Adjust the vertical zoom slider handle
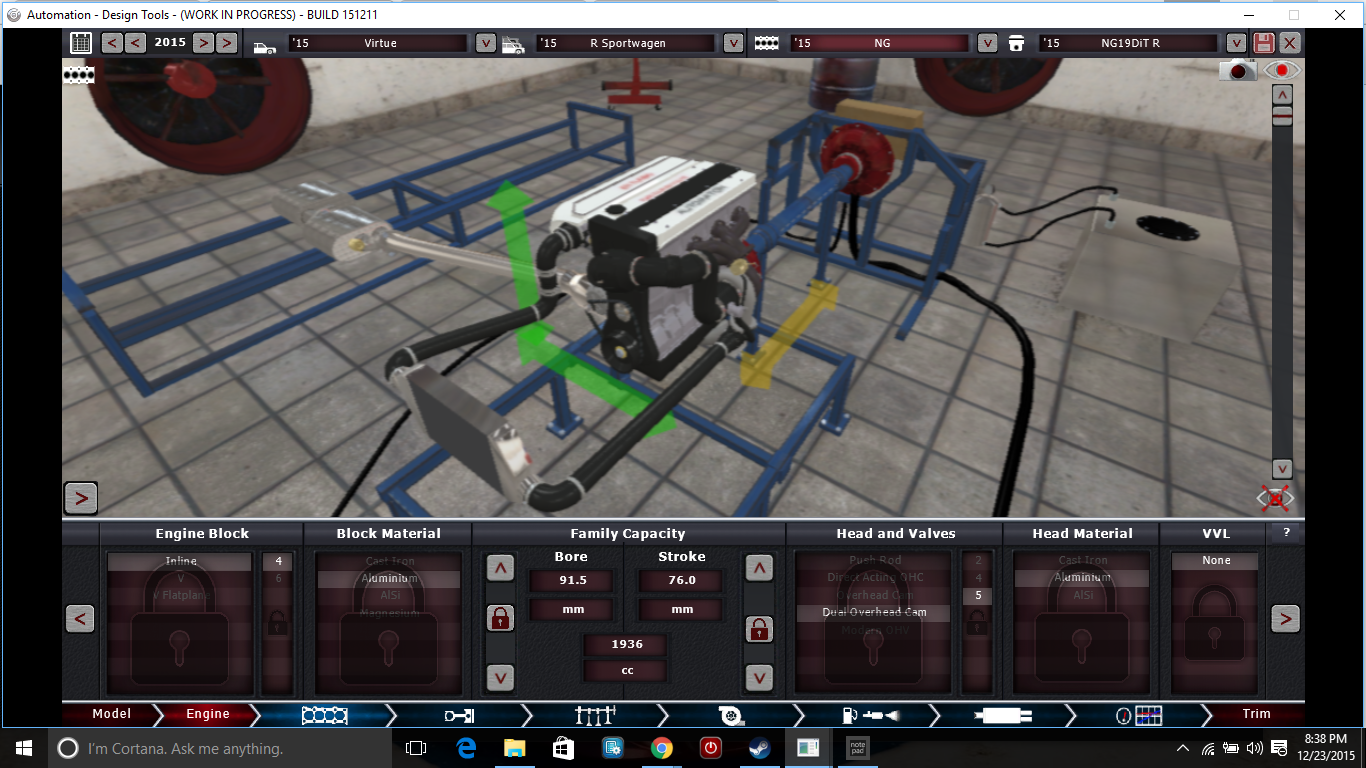Screen dimensions: 1366x768 [1282, 117]
